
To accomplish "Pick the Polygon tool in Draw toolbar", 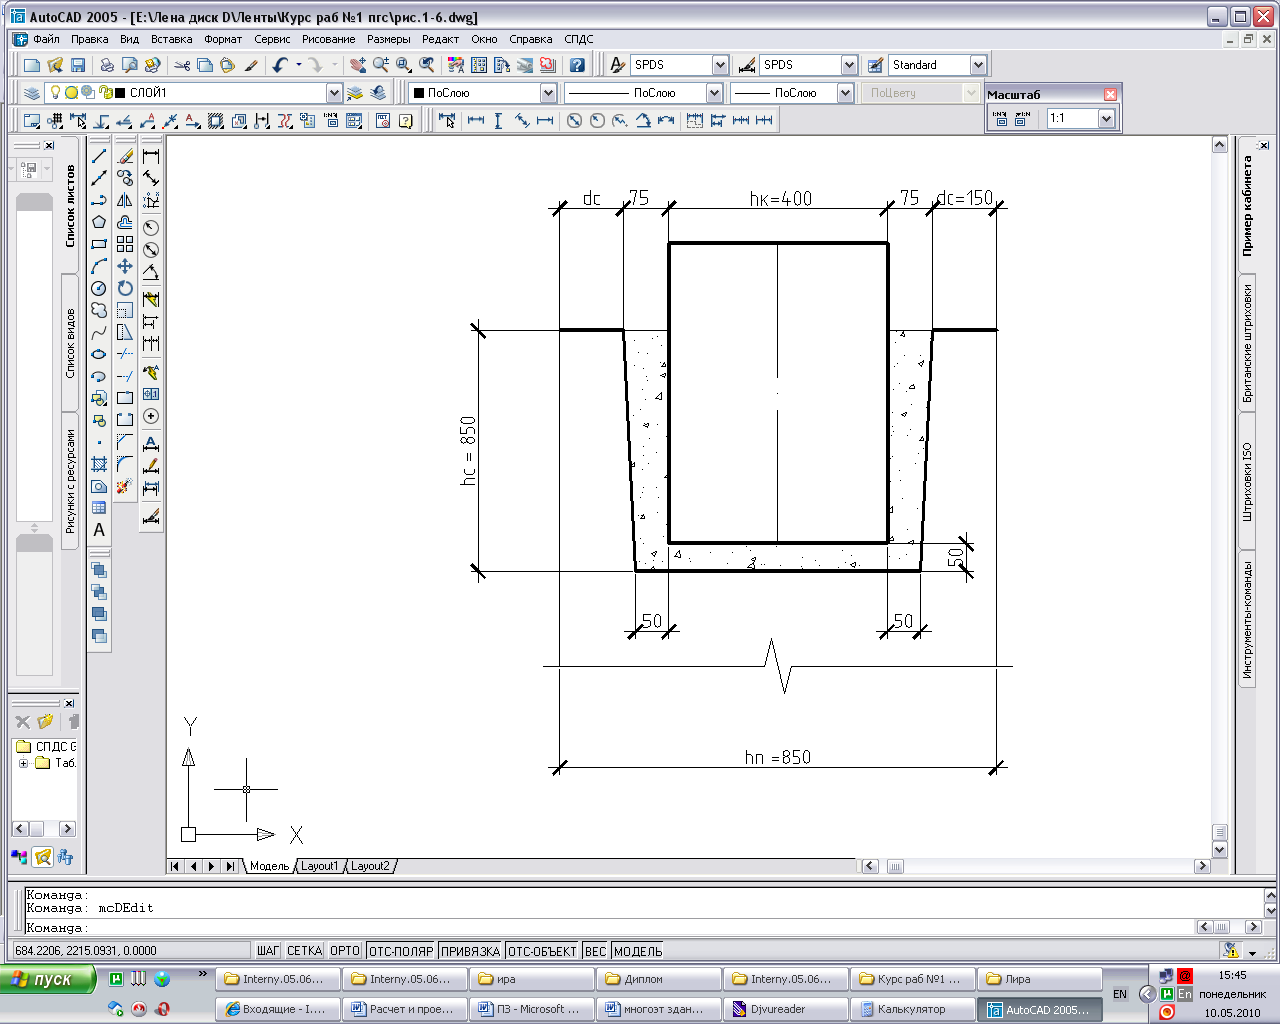I will point(99,222).
